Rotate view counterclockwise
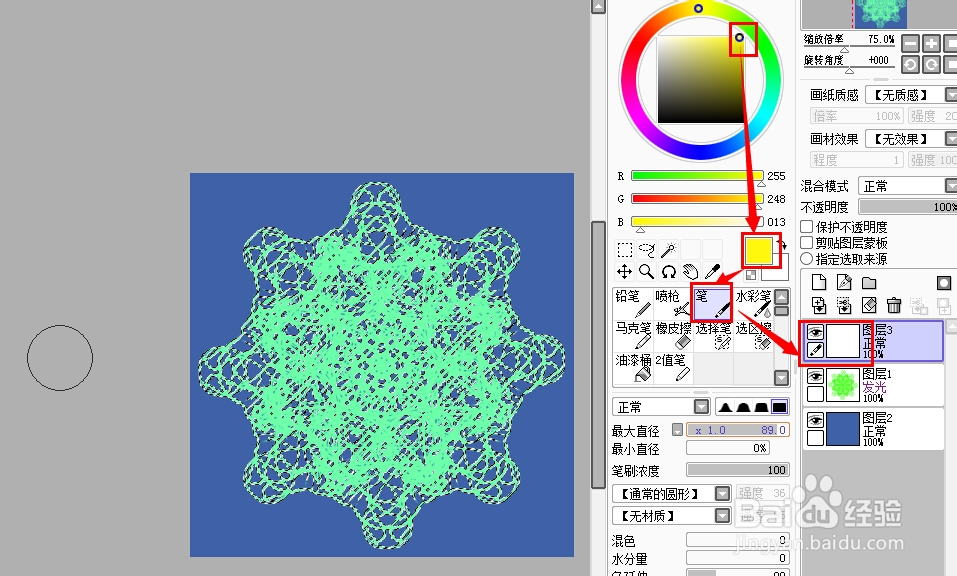Image resolution: width=957 pixels, height=576 pixels. click(911, 64)
